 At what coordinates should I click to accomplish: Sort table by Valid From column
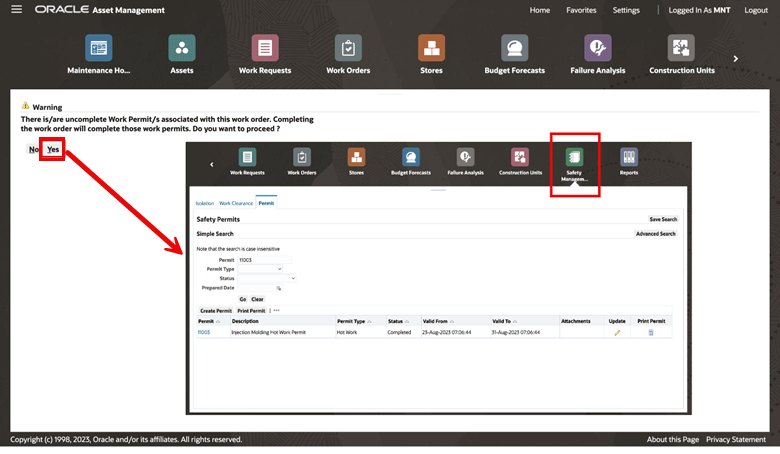pos(435,321)
